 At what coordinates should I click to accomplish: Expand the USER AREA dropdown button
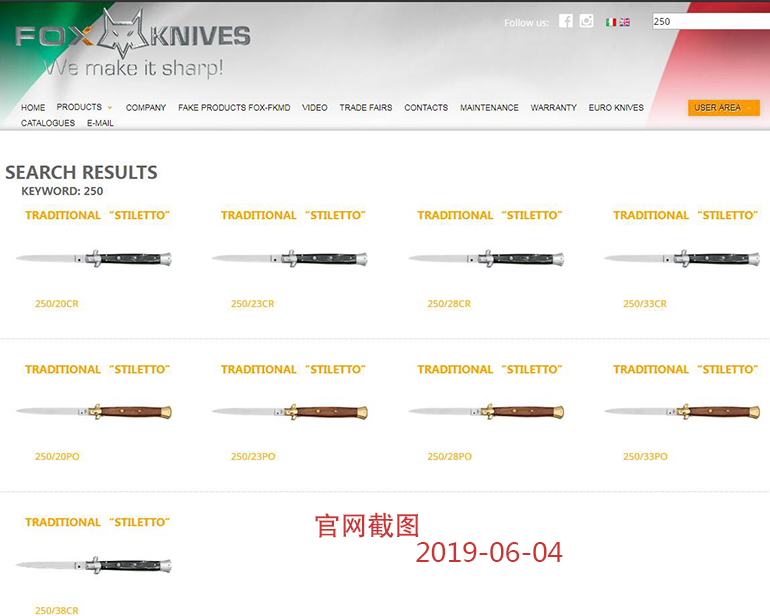pos(724,108)
